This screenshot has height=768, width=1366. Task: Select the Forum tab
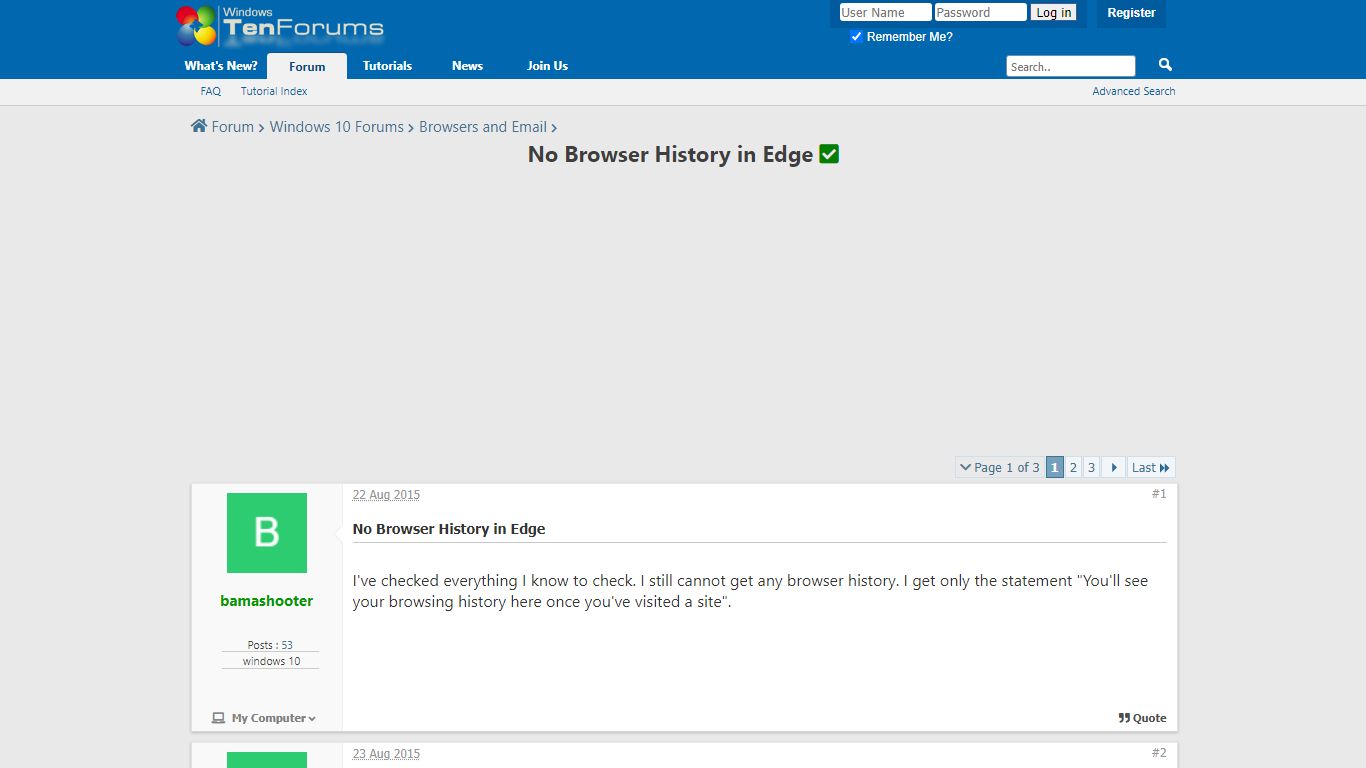click(x=307, y=66)
